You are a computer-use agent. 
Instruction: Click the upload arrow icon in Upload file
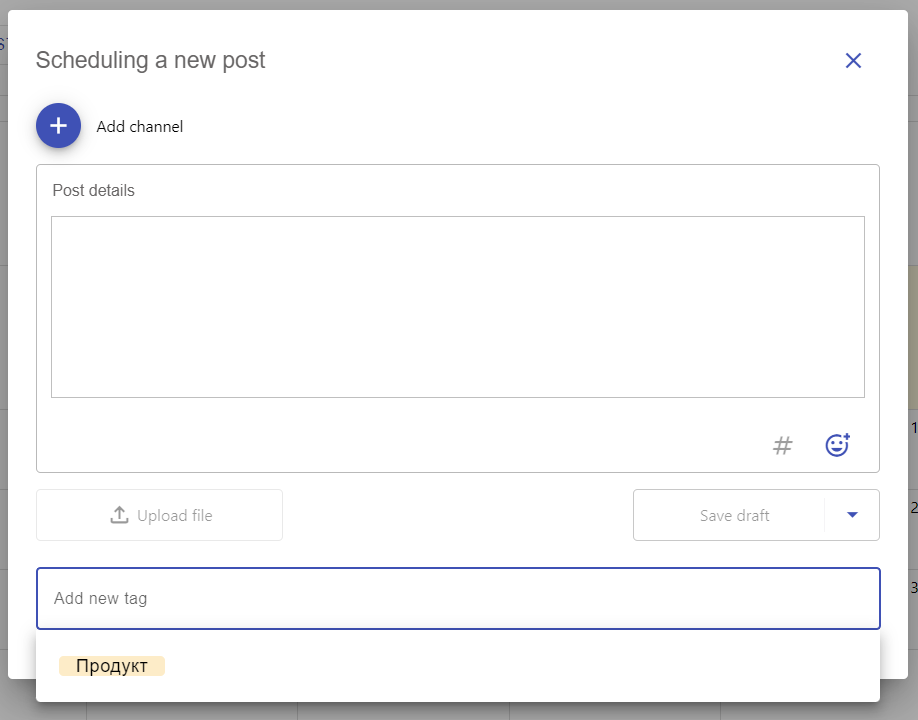tap(119, 515)
